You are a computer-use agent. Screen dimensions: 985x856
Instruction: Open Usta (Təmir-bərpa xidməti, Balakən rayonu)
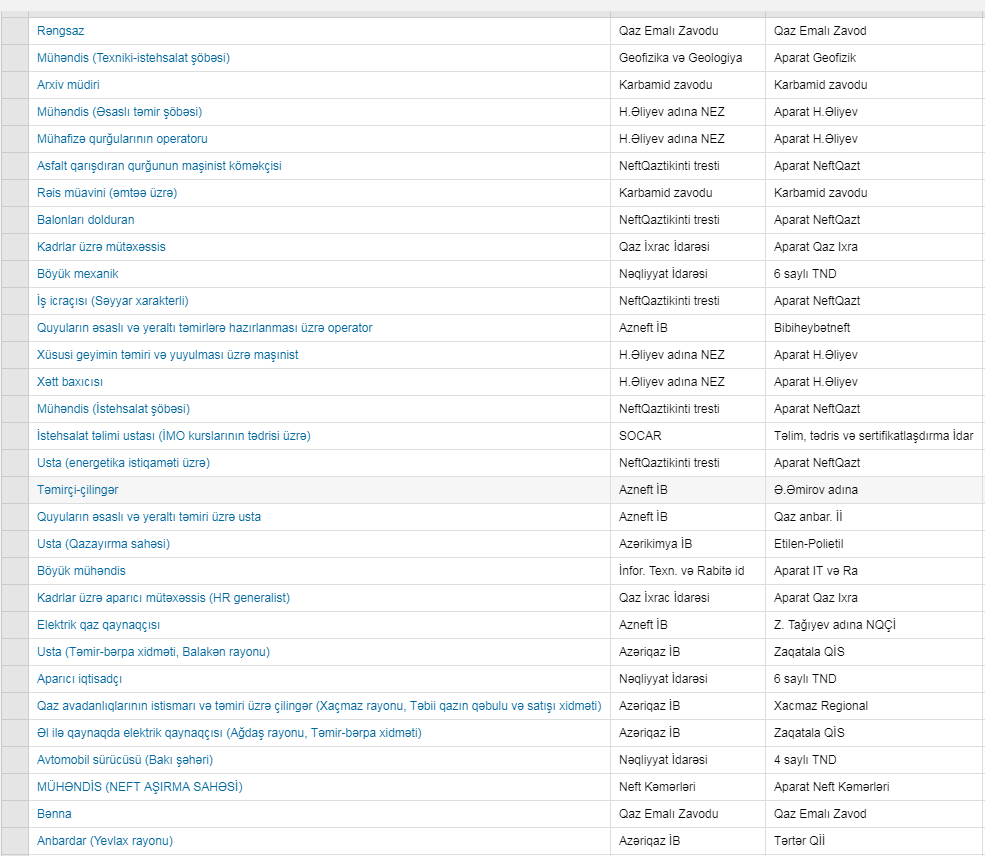pyautogui.click(x=153, y=652)
